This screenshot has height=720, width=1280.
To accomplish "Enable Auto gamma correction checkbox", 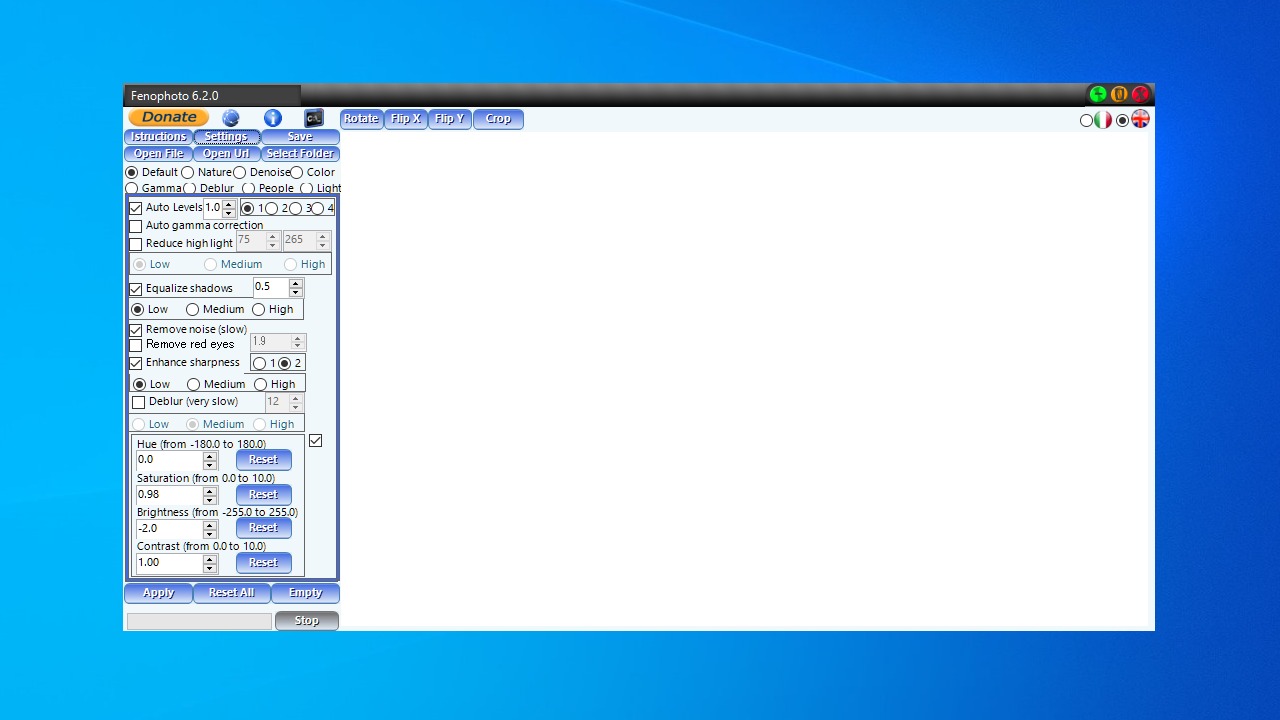I will tap(136, 226).
